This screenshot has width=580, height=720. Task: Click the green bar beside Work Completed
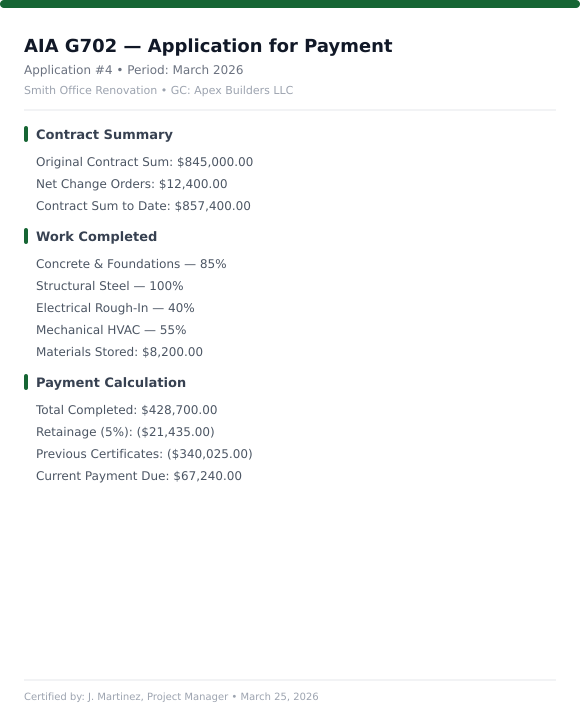tap(26, 236)
